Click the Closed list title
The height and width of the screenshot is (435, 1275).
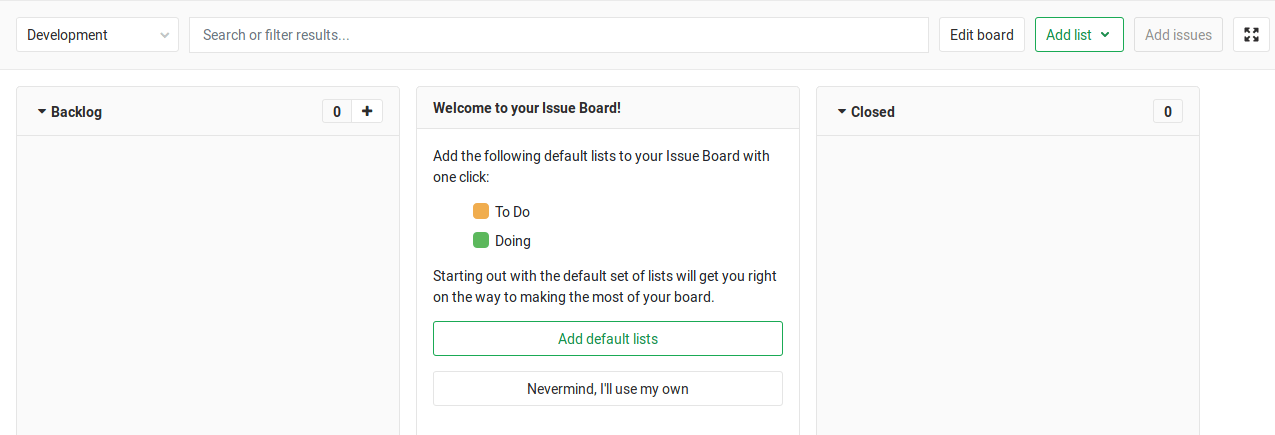pos(873,112)
